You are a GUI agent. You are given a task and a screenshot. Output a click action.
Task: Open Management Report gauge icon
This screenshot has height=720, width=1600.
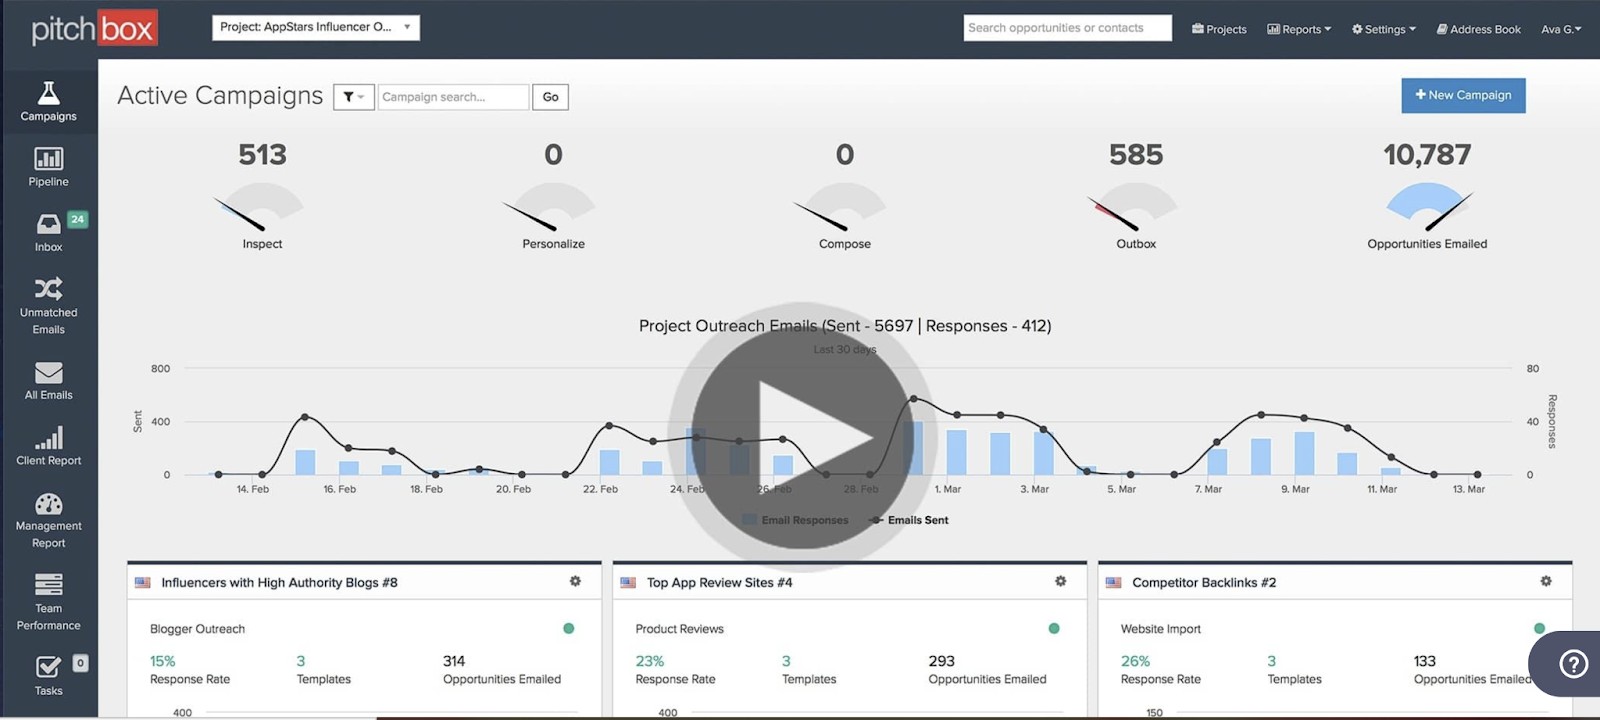point(48,504)
